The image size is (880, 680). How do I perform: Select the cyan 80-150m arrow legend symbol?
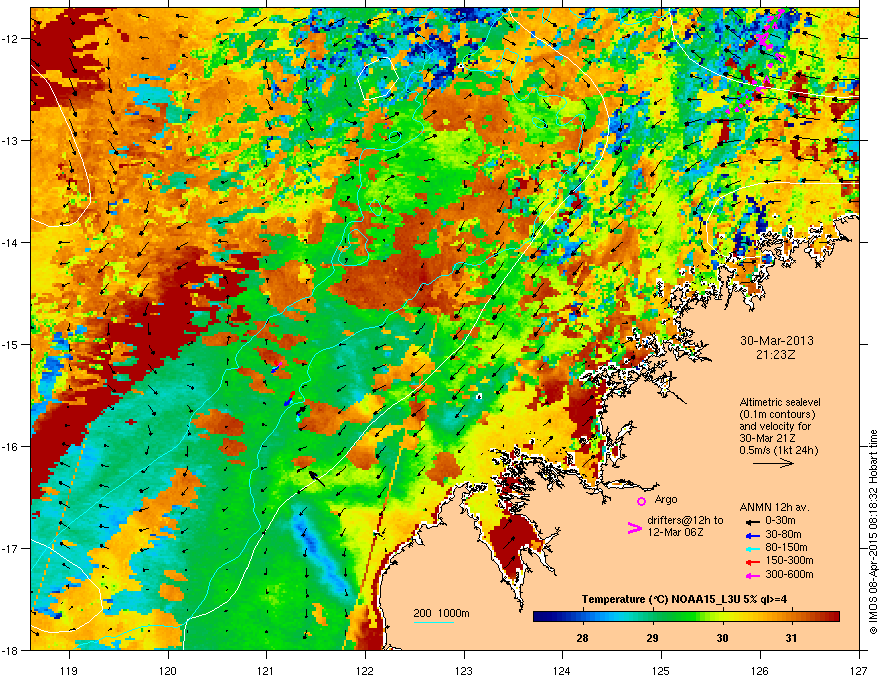(753, 548)
